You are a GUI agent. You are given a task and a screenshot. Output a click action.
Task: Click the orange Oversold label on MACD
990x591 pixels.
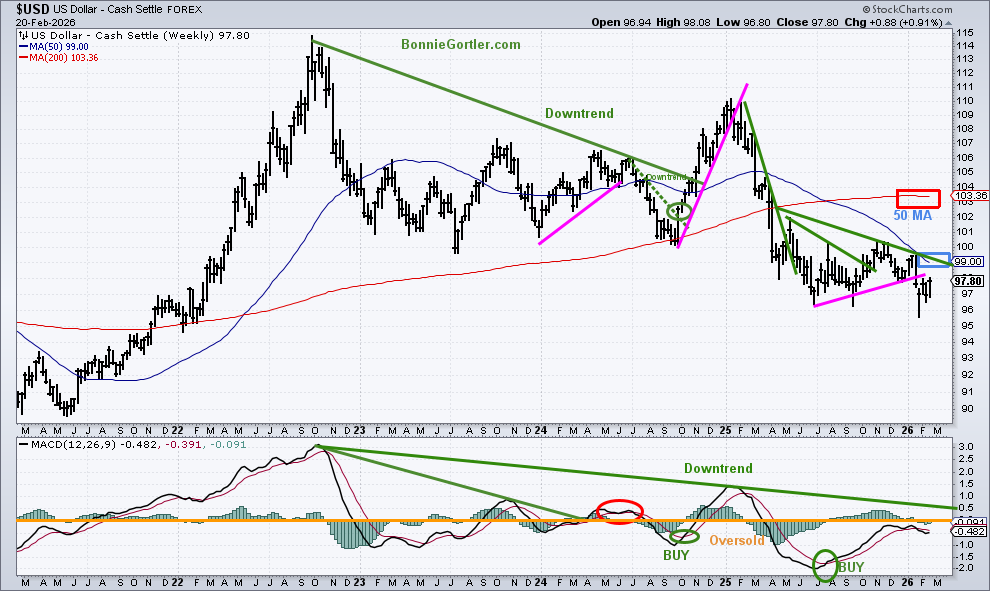point(738,541)
